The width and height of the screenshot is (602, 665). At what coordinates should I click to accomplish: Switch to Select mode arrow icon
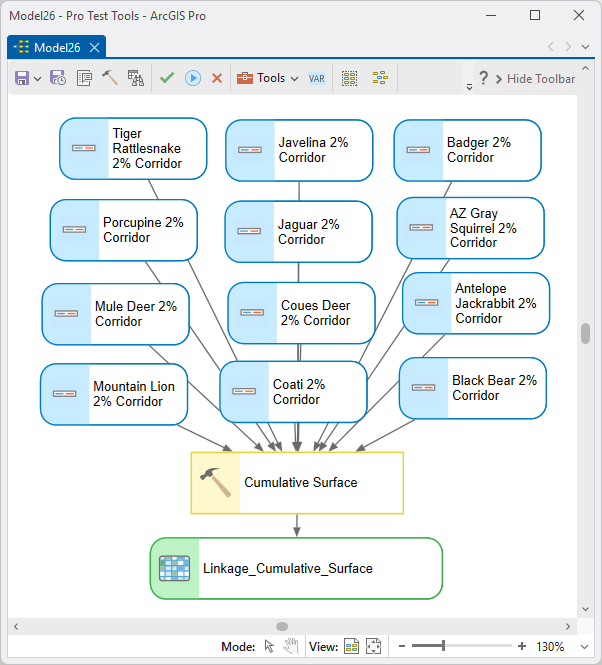click(269, 646)
